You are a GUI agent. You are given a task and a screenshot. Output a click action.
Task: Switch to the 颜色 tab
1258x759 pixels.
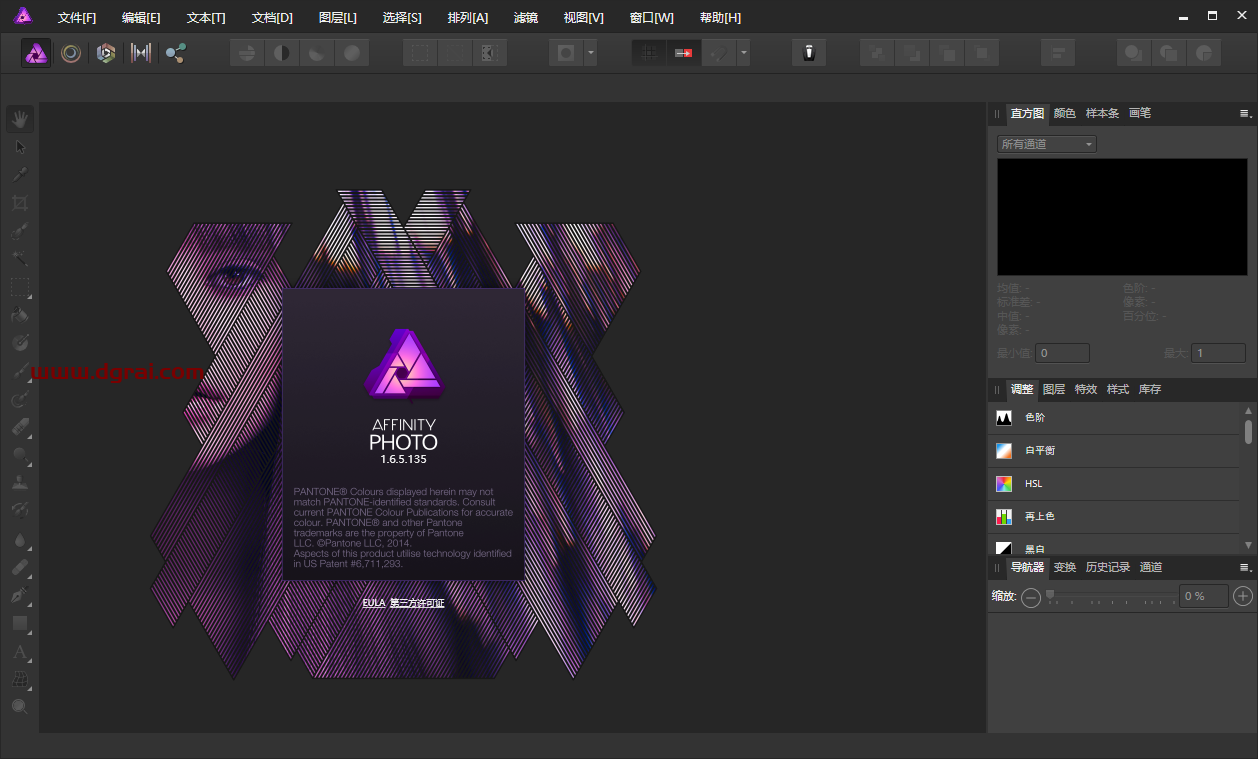pos(1064,114)
